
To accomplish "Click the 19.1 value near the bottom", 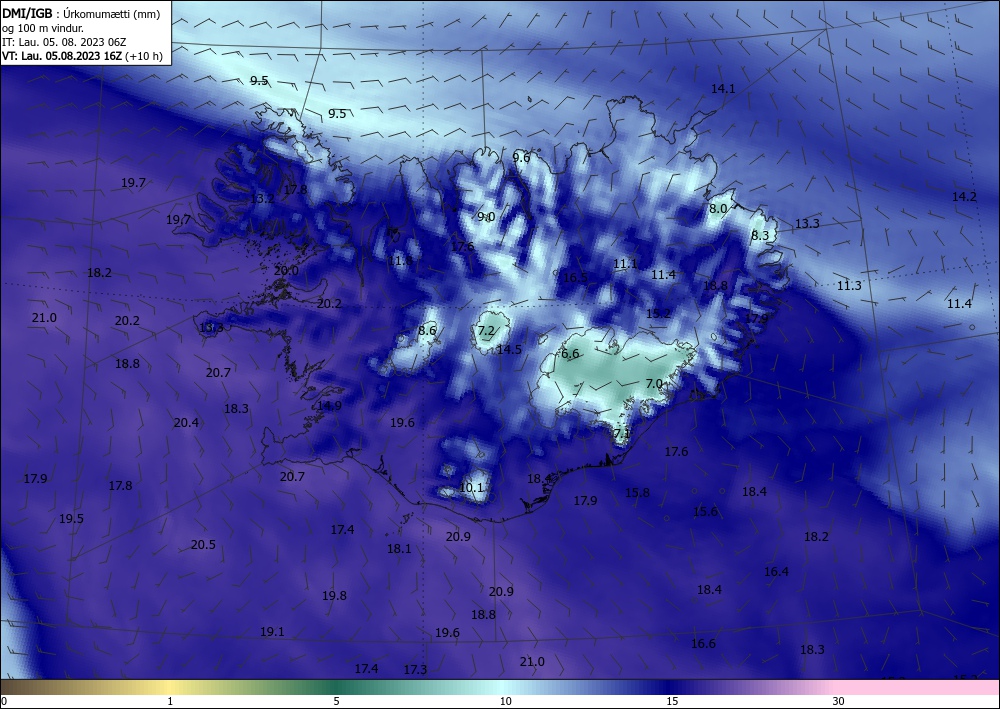I will pyautogui.click(x=272, y=632).
